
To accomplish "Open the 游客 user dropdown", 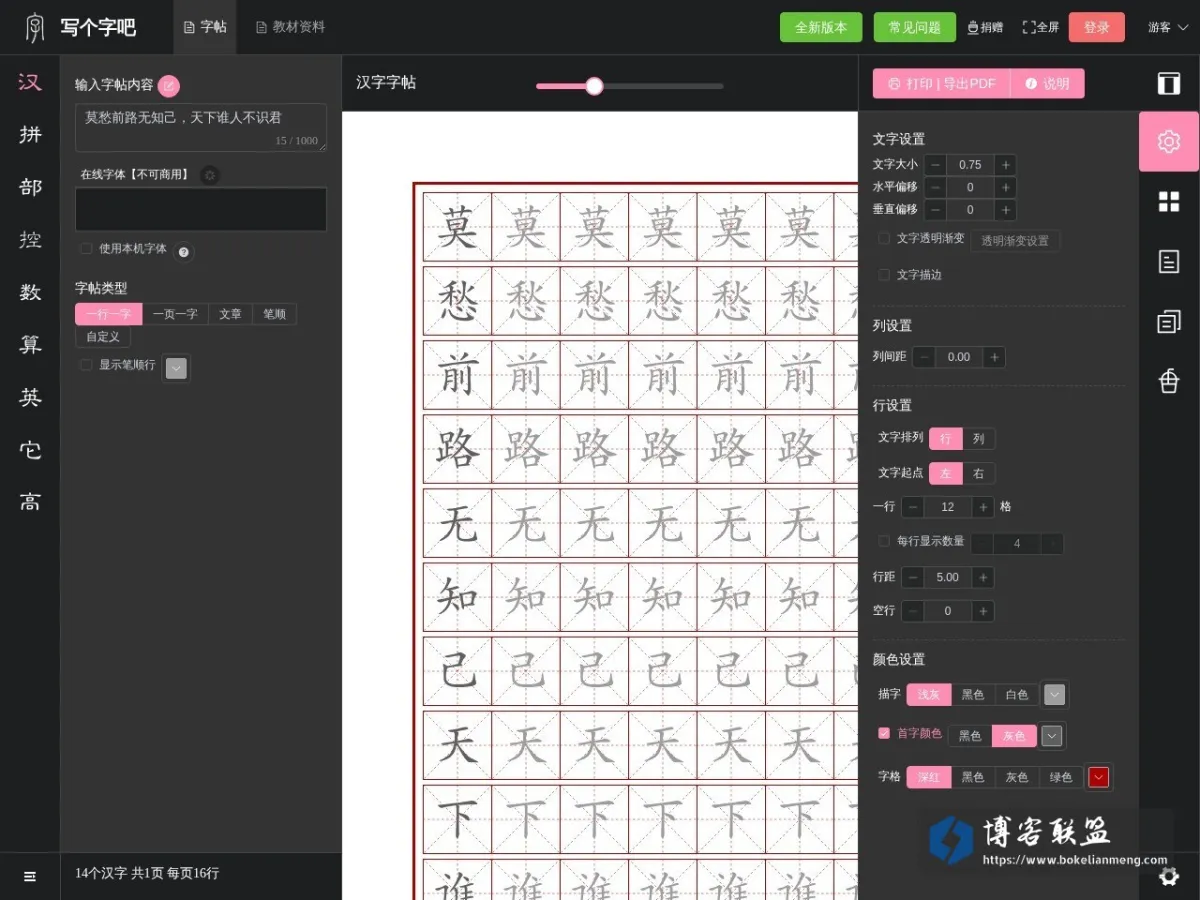I will pyautogui.click(x=1168, y=27).
